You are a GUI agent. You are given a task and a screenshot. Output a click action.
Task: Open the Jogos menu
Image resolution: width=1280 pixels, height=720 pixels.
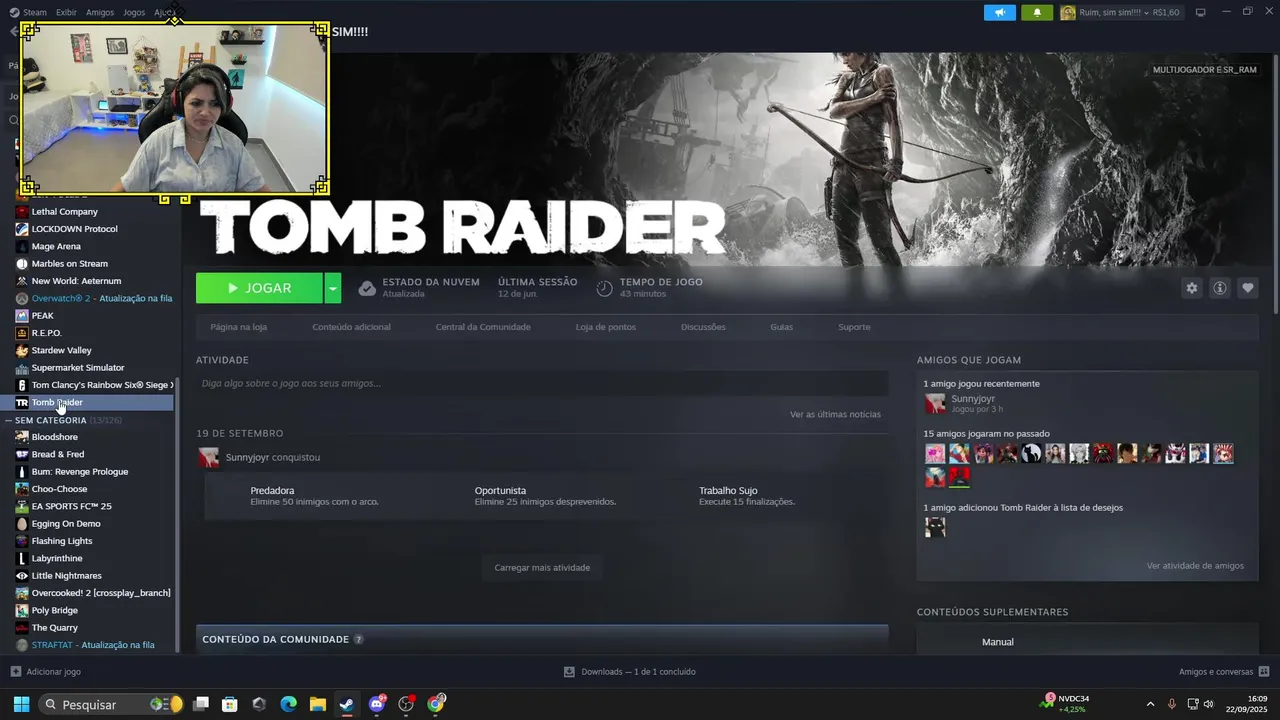[x=134, y=12]
